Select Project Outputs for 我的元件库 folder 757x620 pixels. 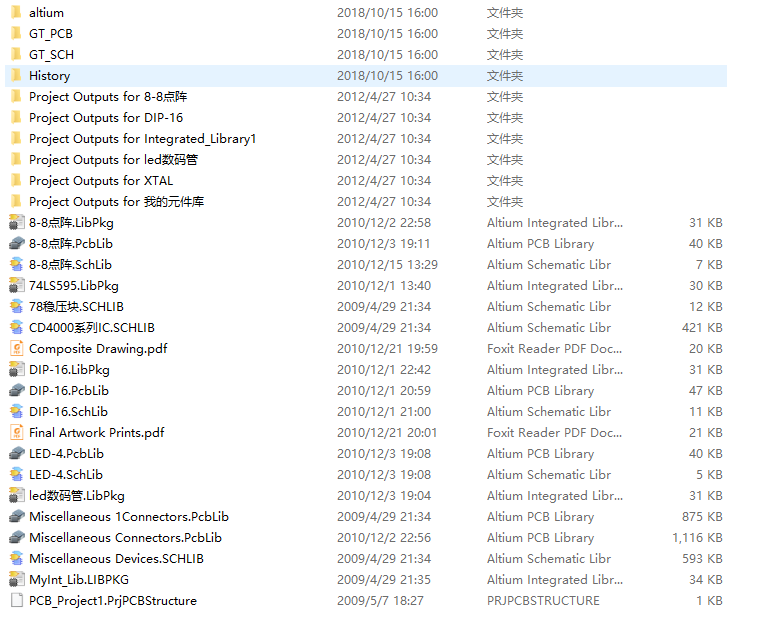(x=116, y=202)
